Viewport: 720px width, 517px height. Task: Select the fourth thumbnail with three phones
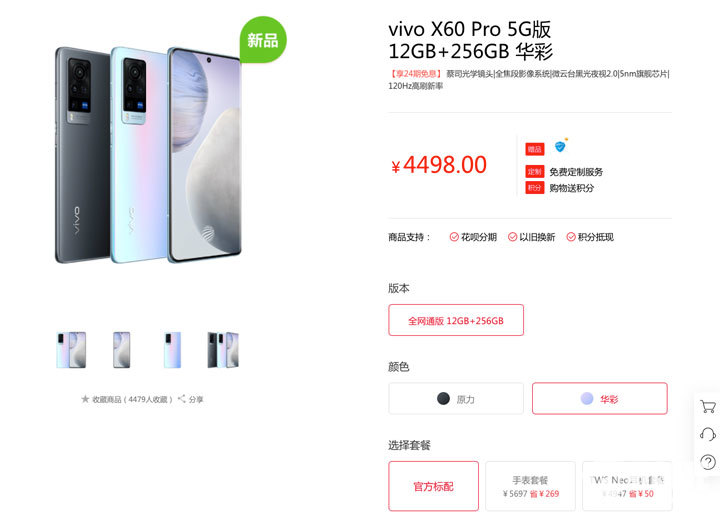tap(223, 350)
